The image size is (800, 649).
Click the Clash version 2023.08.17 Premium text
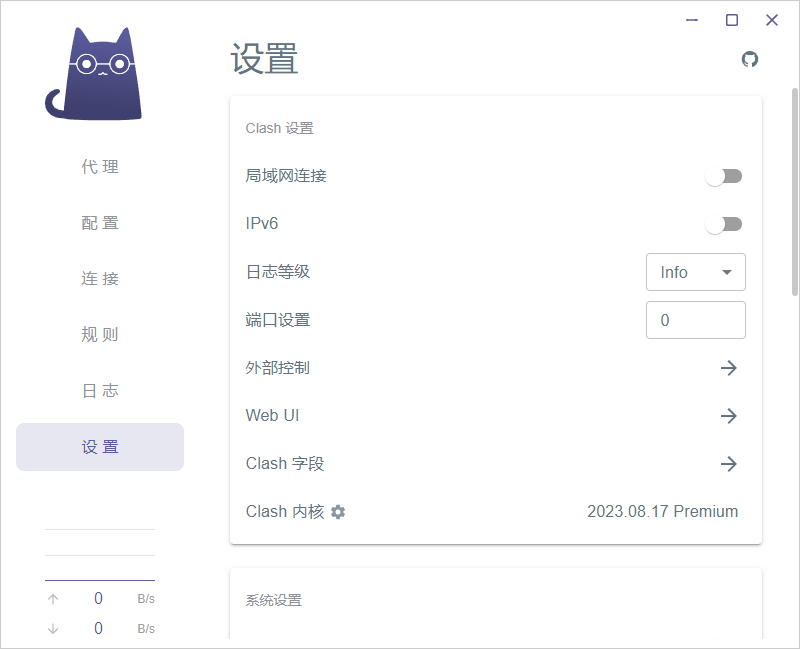click(662, 511)
